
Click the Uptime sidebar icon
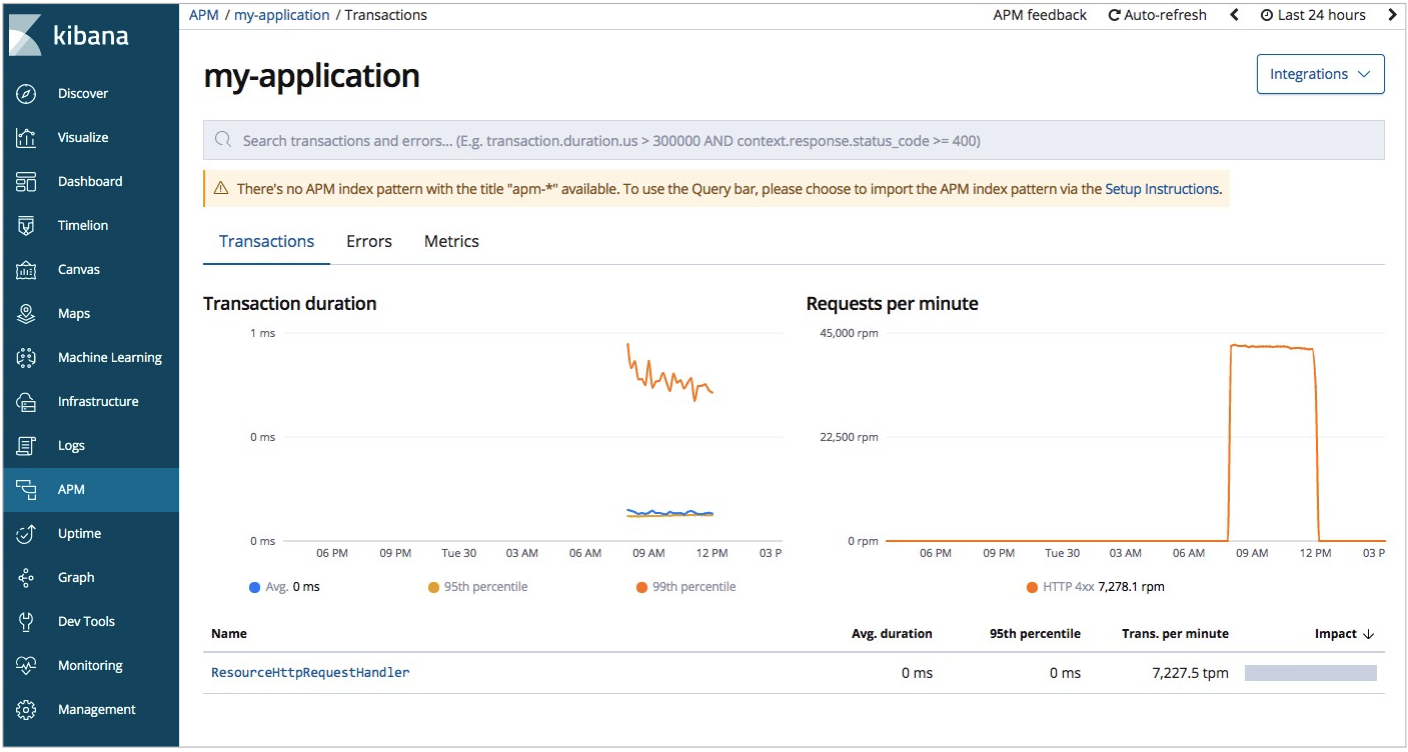click(x=27, y=533)
